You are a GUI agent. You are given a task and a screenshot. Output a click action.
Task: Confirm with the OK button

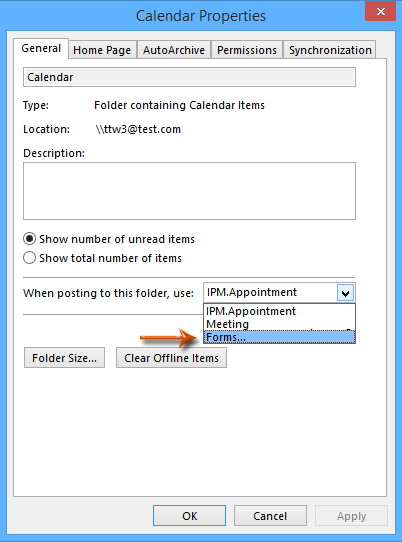pyautogui.click(x=189, y=516)
